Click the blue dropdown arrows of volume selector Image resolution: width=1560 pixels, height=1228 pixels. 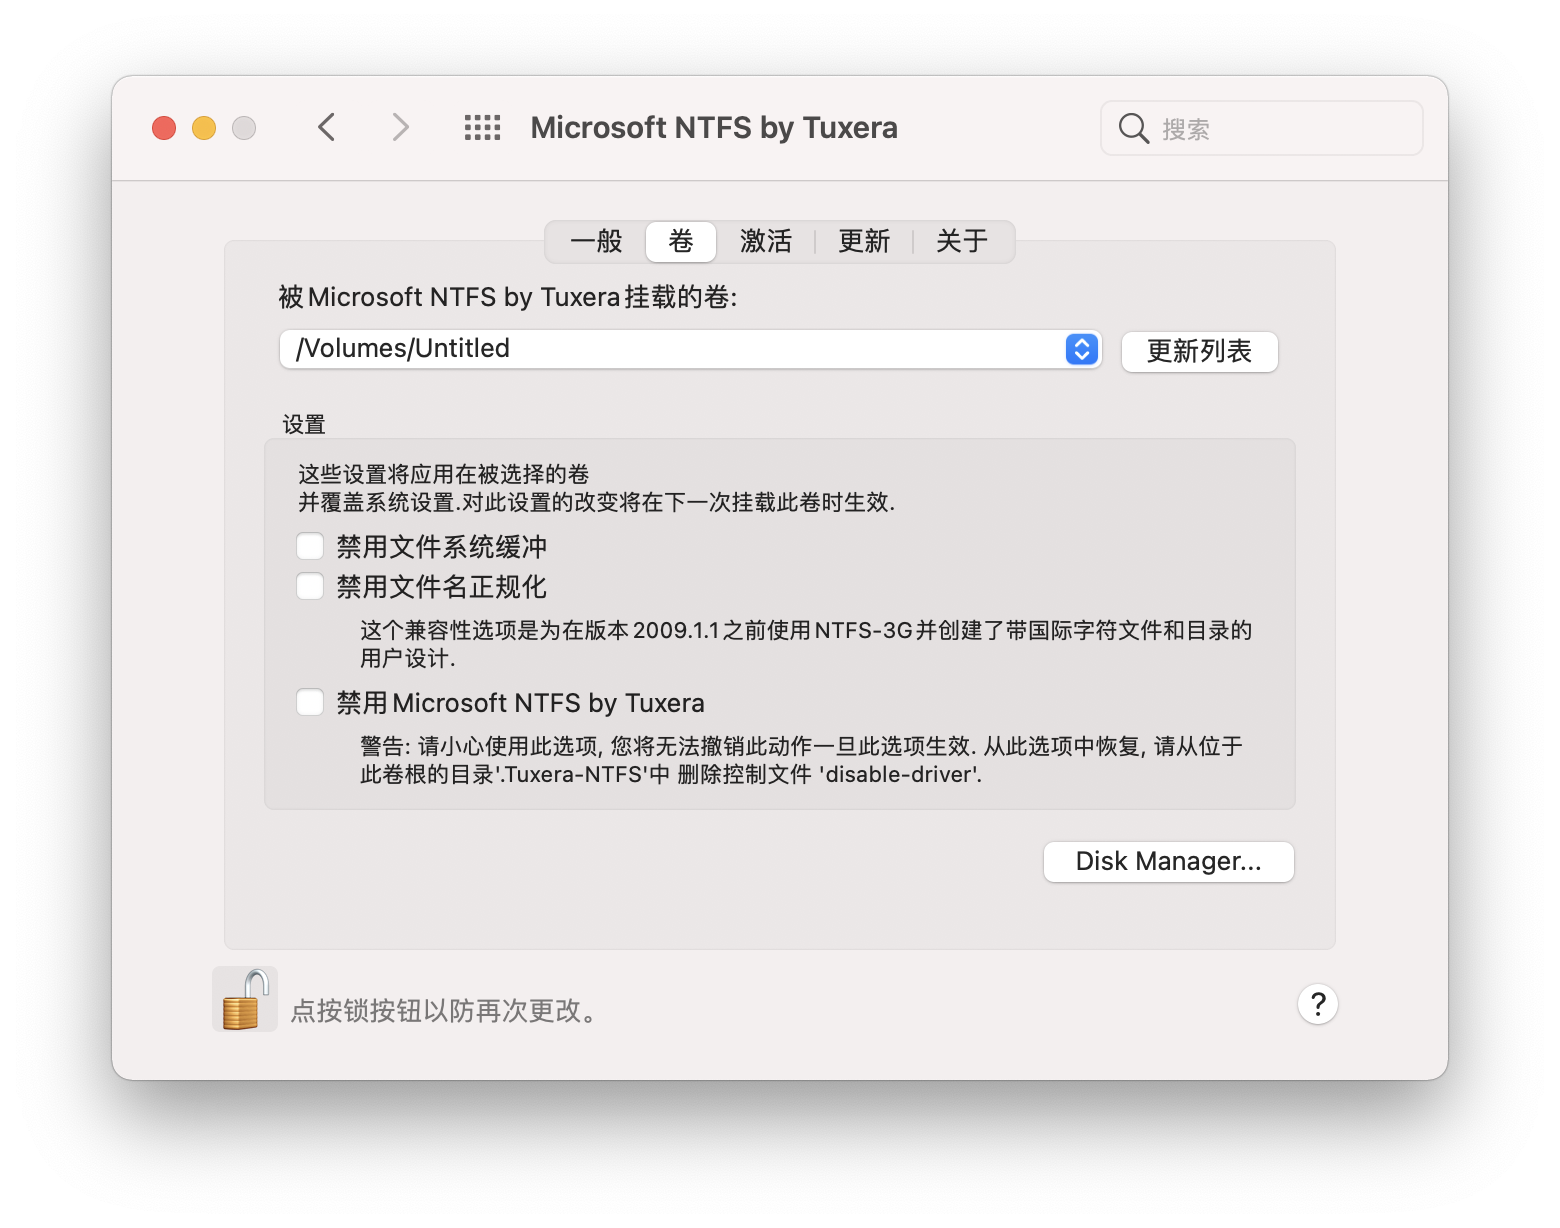(1082, 349)
